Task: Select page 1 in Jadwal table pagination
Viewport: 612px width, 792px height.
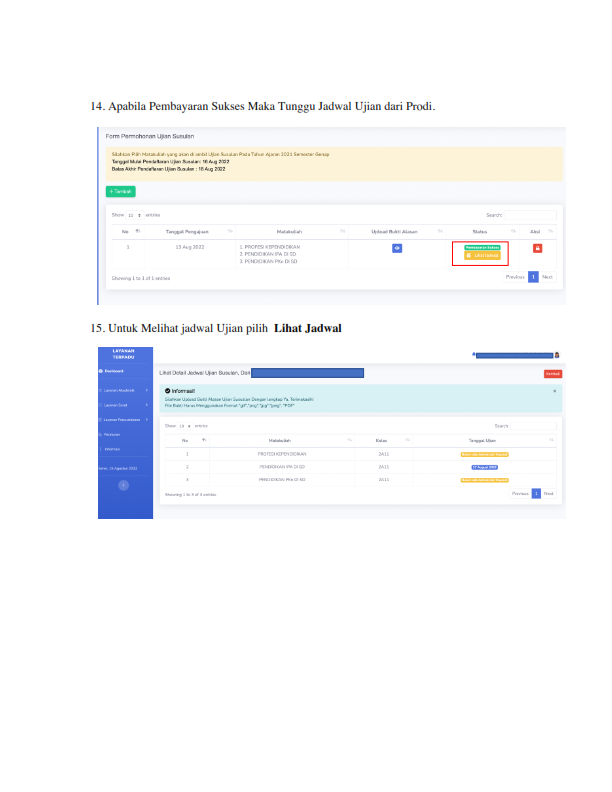Action: point(536,493)
